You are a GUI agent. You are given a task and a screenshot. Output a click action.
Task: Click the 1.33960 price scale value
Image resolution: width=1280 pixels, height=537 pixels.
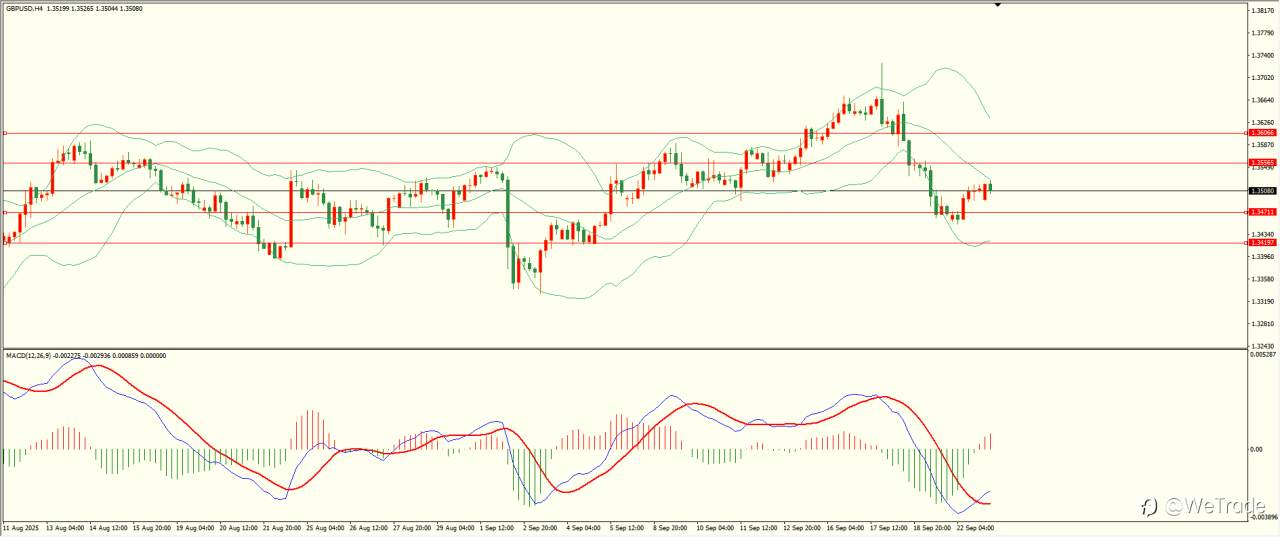1263,256
